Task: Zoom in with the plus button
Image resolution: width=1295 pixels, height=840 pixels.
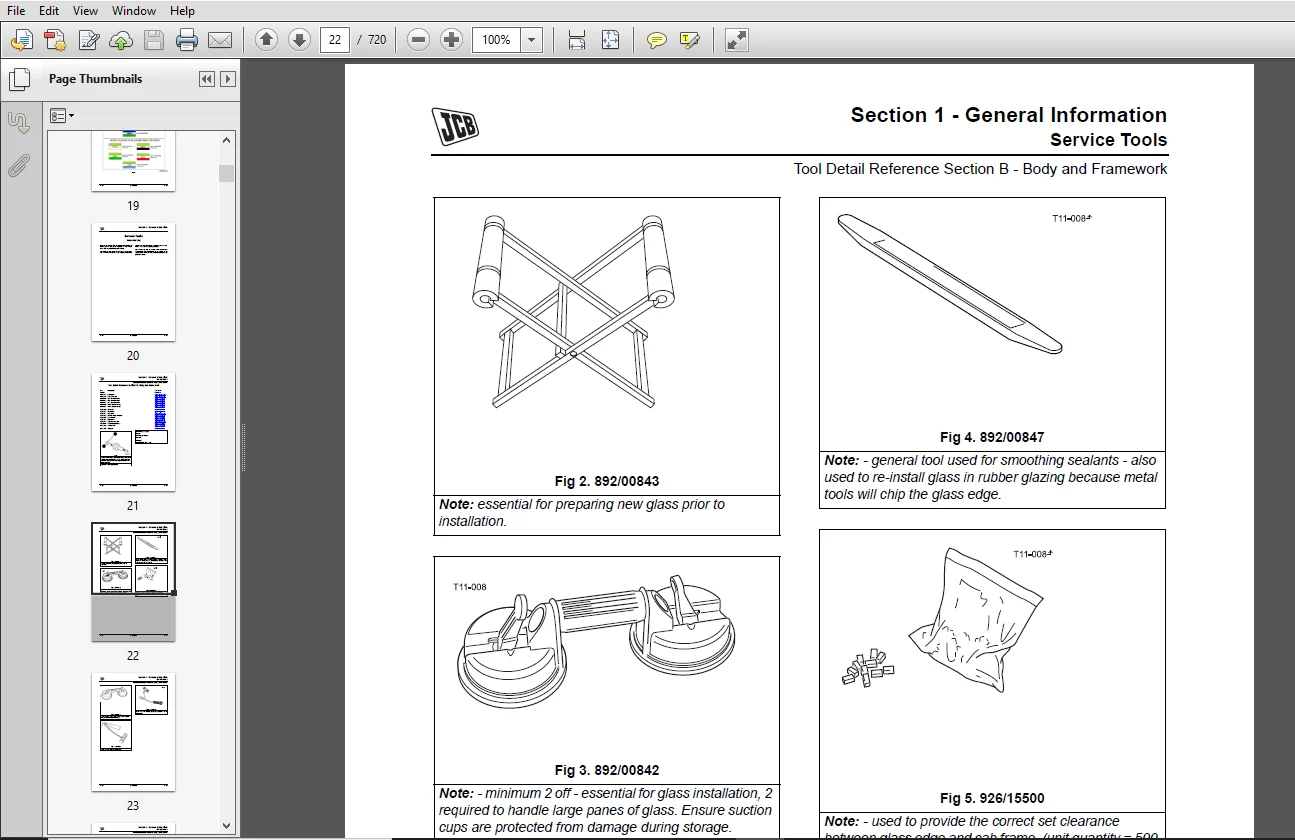Action: point(452,40)
